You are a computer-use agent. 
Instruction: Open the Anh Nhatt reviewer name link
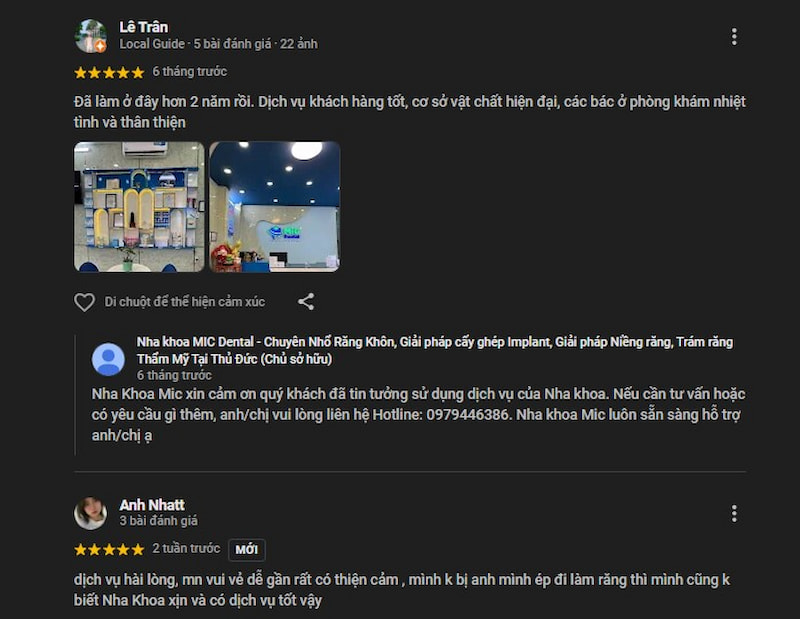pos(152,505)
